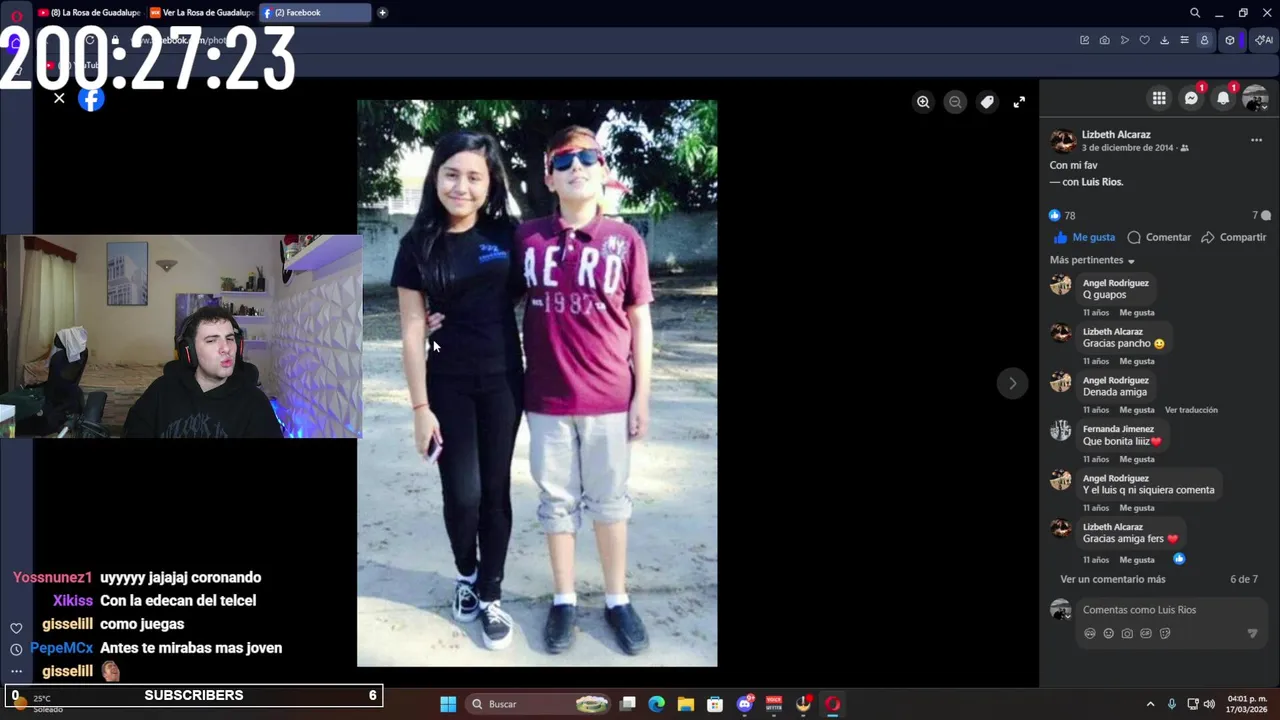
Task: Switch commenting identity avatar dropdown
Action: (x=1061, y=610)
